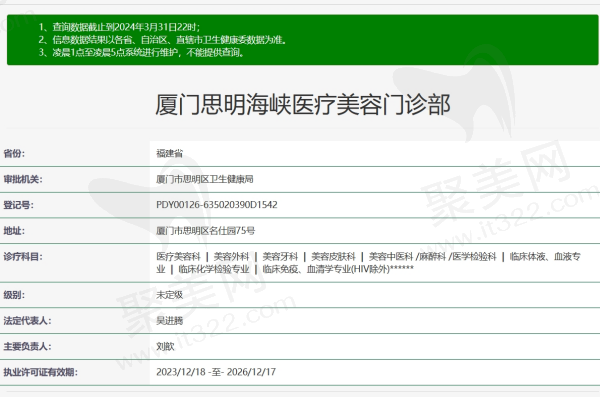Click the 美容皮肤科 department entry
This screenshot has height=397, width=600.
click(x=333, y=256)
